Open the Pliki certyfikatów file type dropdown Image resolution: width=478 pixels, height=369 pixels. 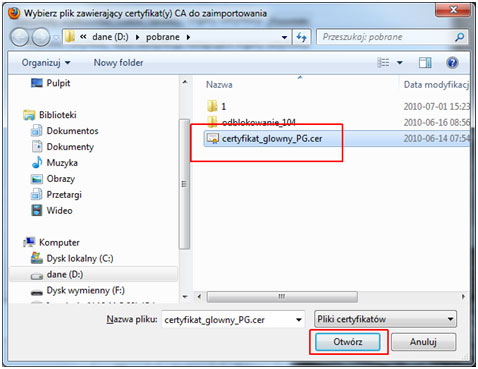385,319
